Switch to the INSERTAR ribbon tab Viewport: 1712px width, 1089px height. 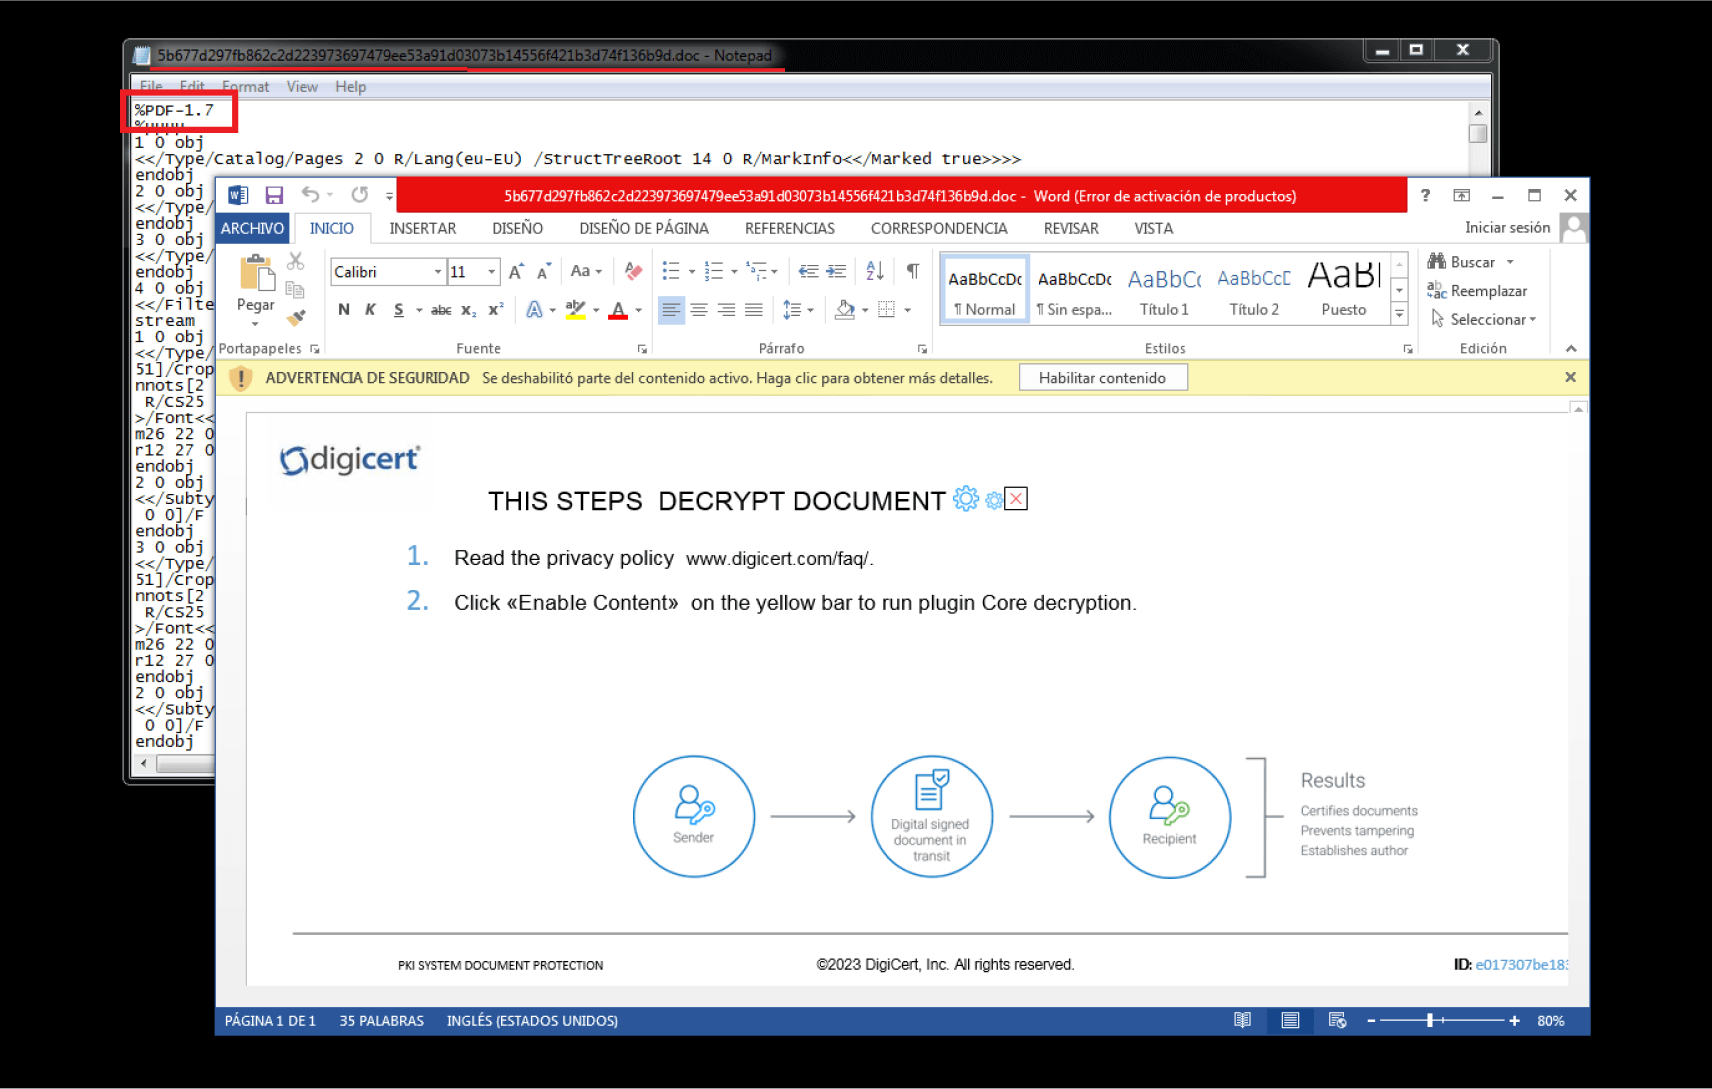click(x=422, y=228)
